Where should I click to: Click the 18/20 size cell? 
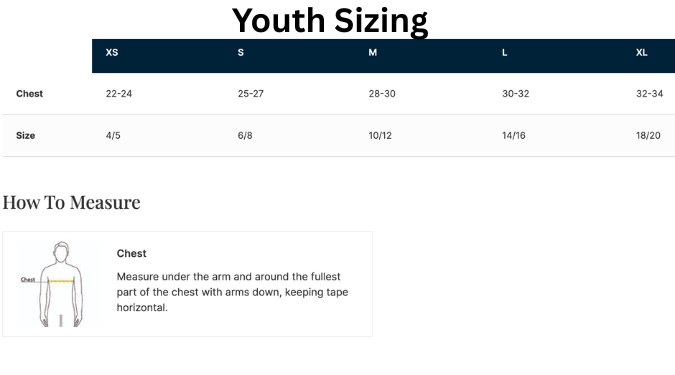click(x=648, y=136)
